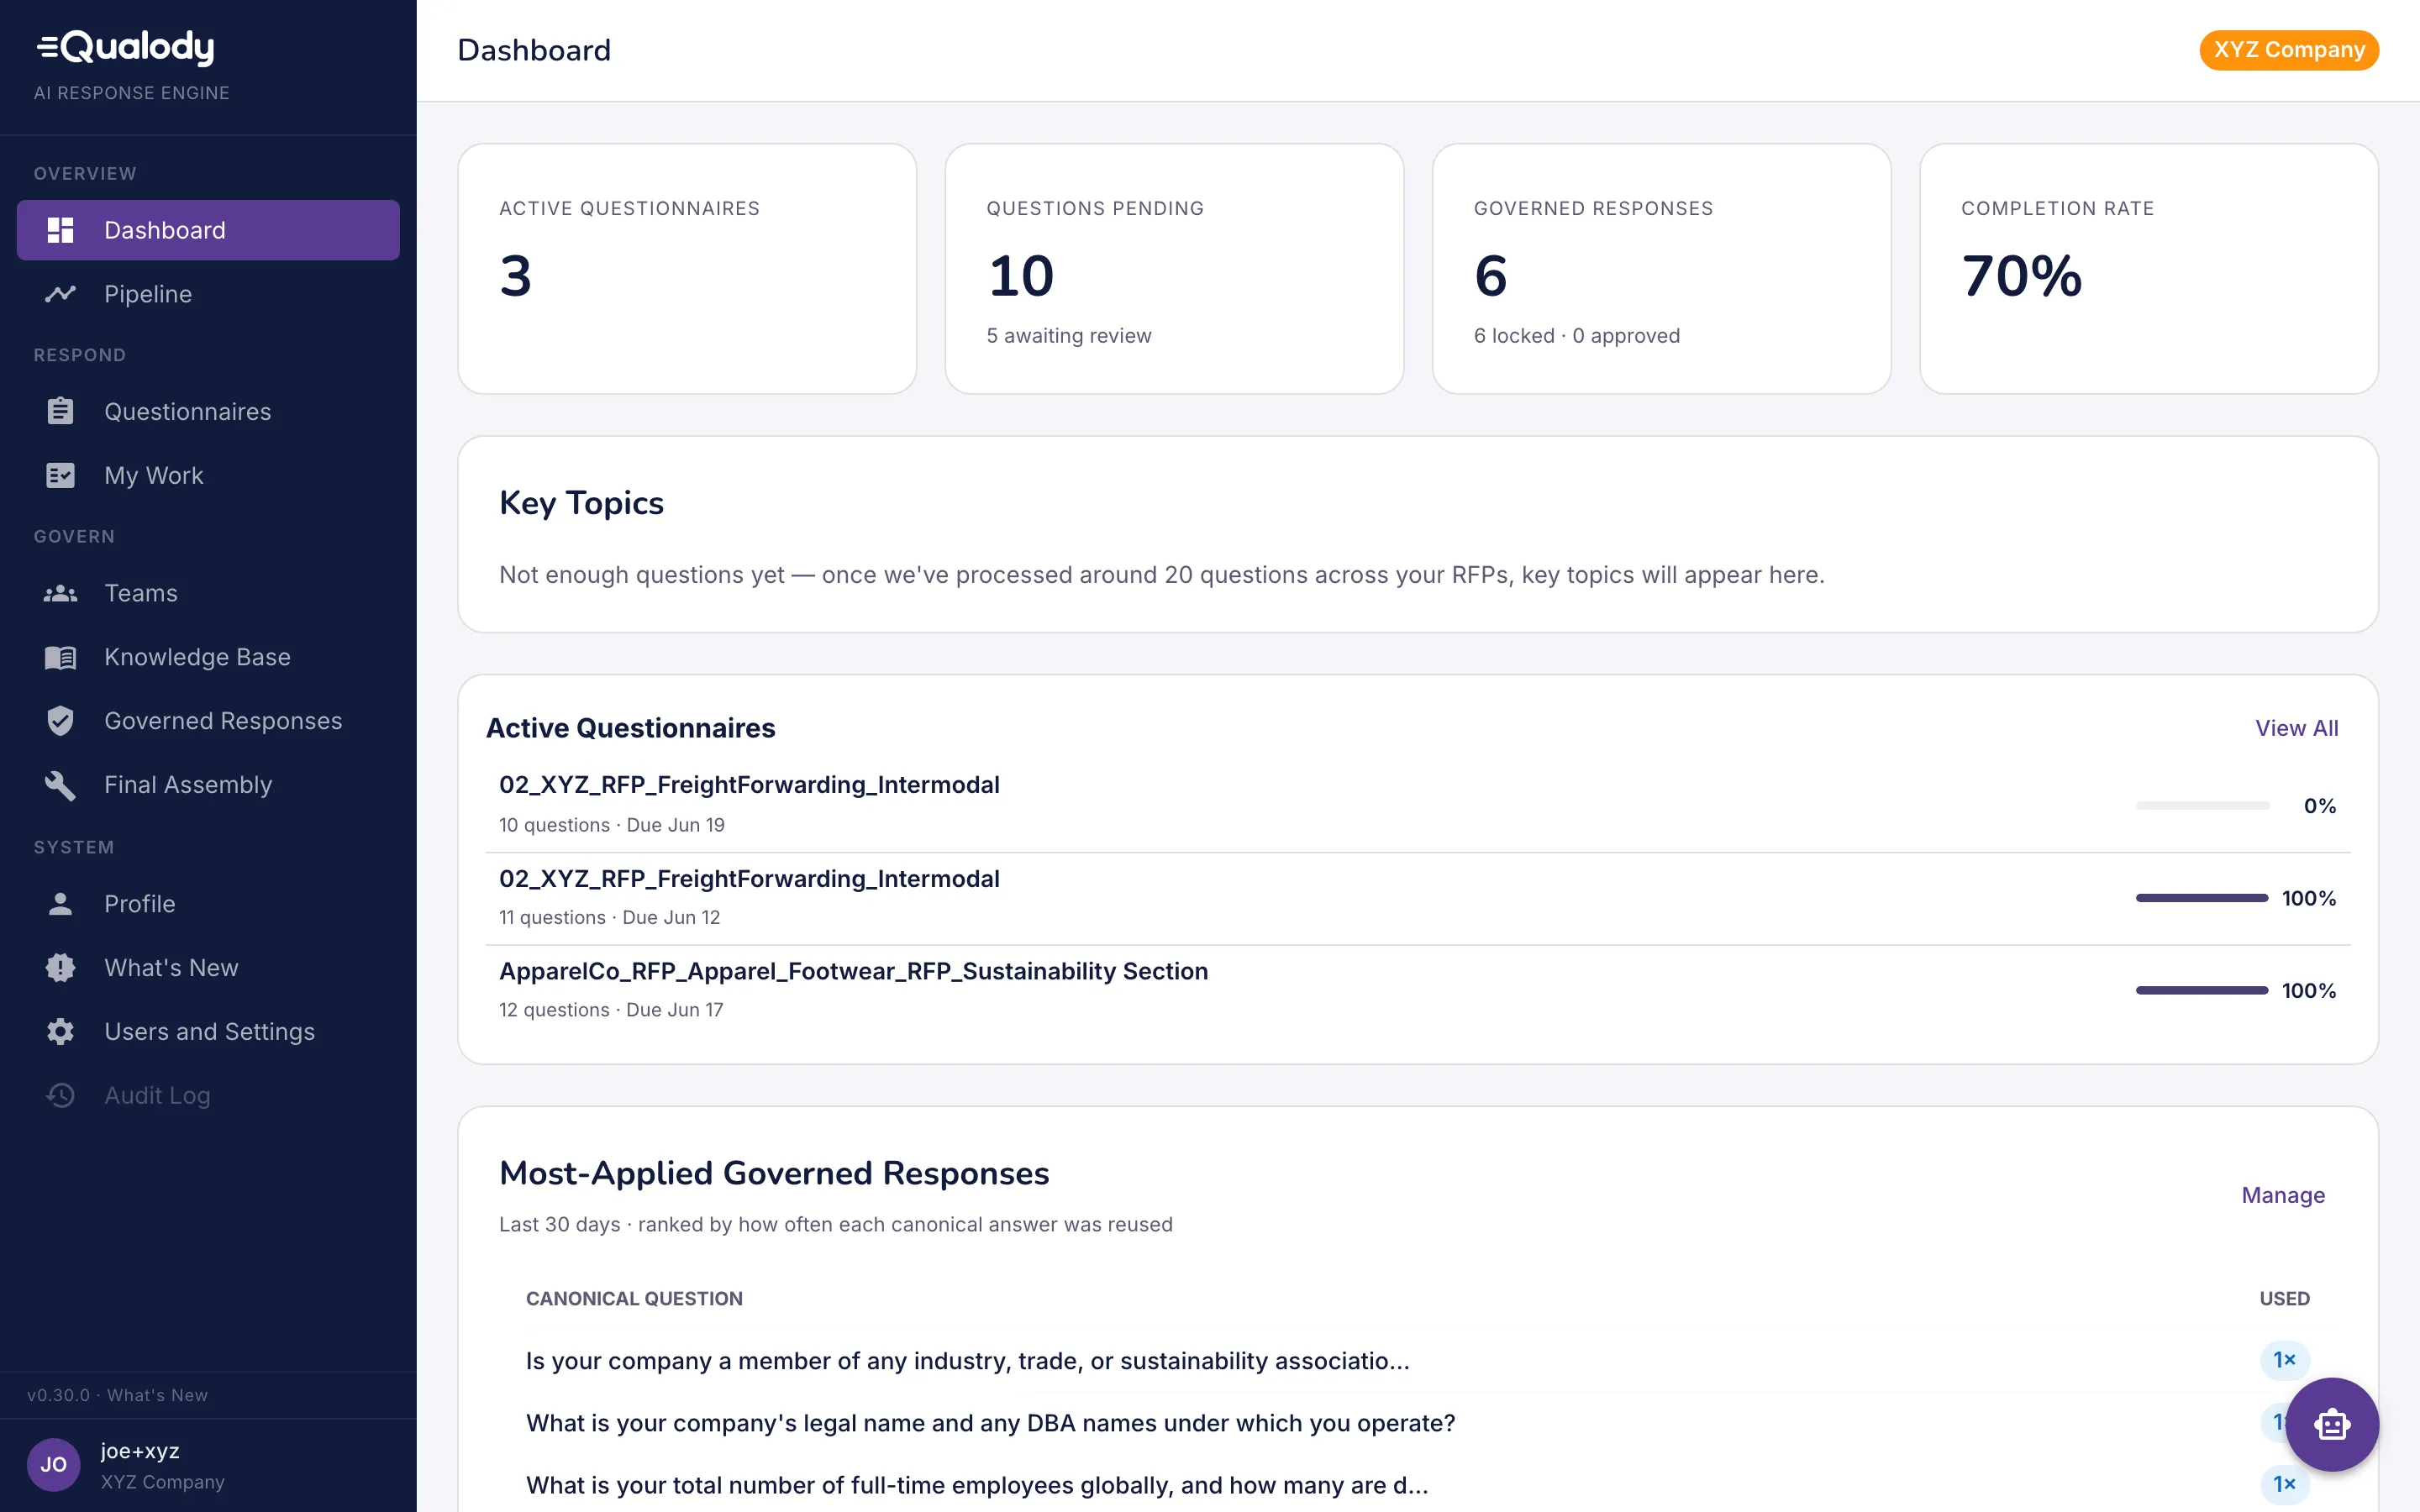
Task: Navigate to Teams
Action: [x=208, y=593]
